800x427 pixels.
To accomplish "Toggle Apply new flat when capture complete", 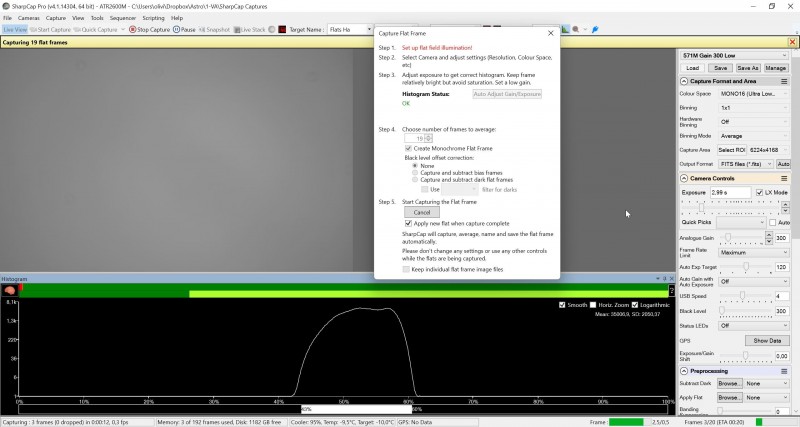I will [x=408, y=223].
